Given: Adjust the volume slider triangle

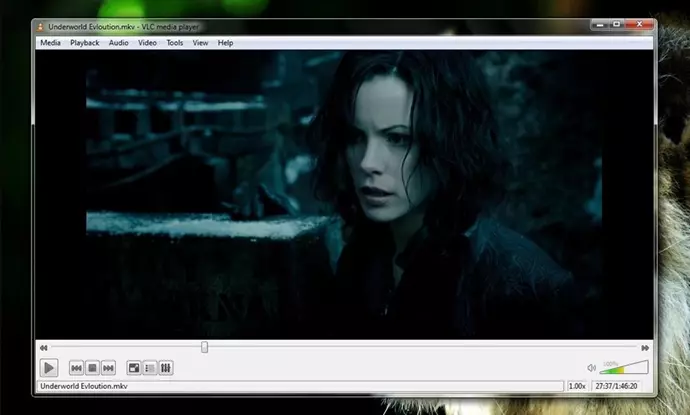Looking at the screenshot, I should 624,367.
